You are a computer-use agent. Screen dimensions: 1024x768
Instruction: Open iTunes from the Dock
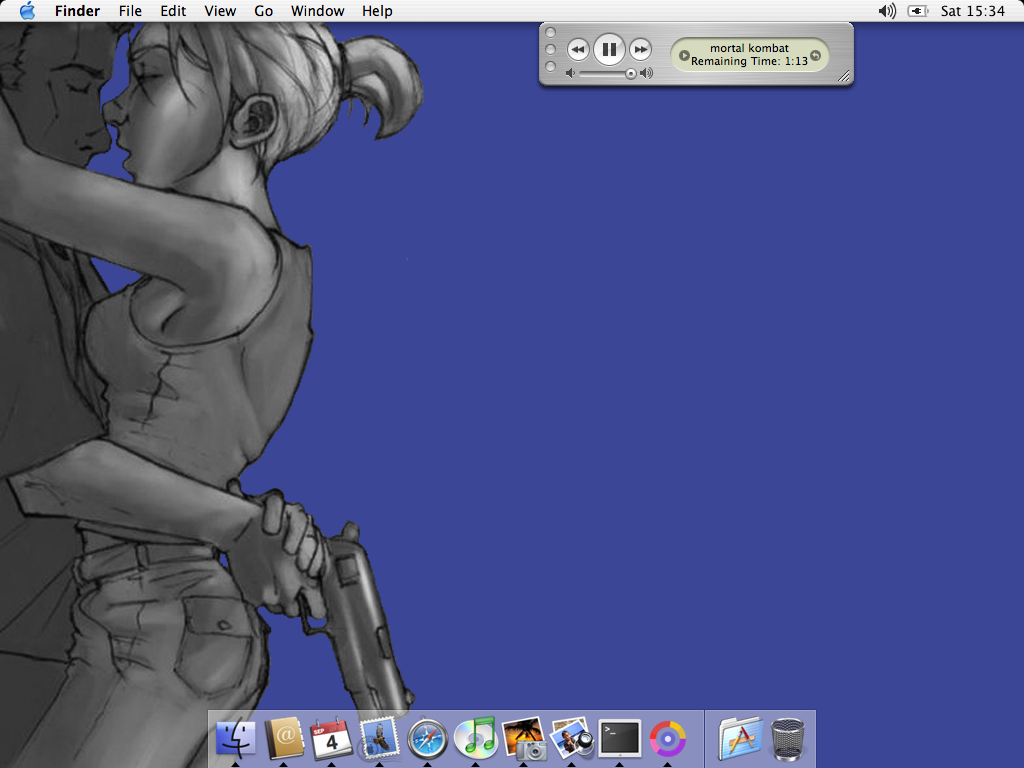coord(475,738)
